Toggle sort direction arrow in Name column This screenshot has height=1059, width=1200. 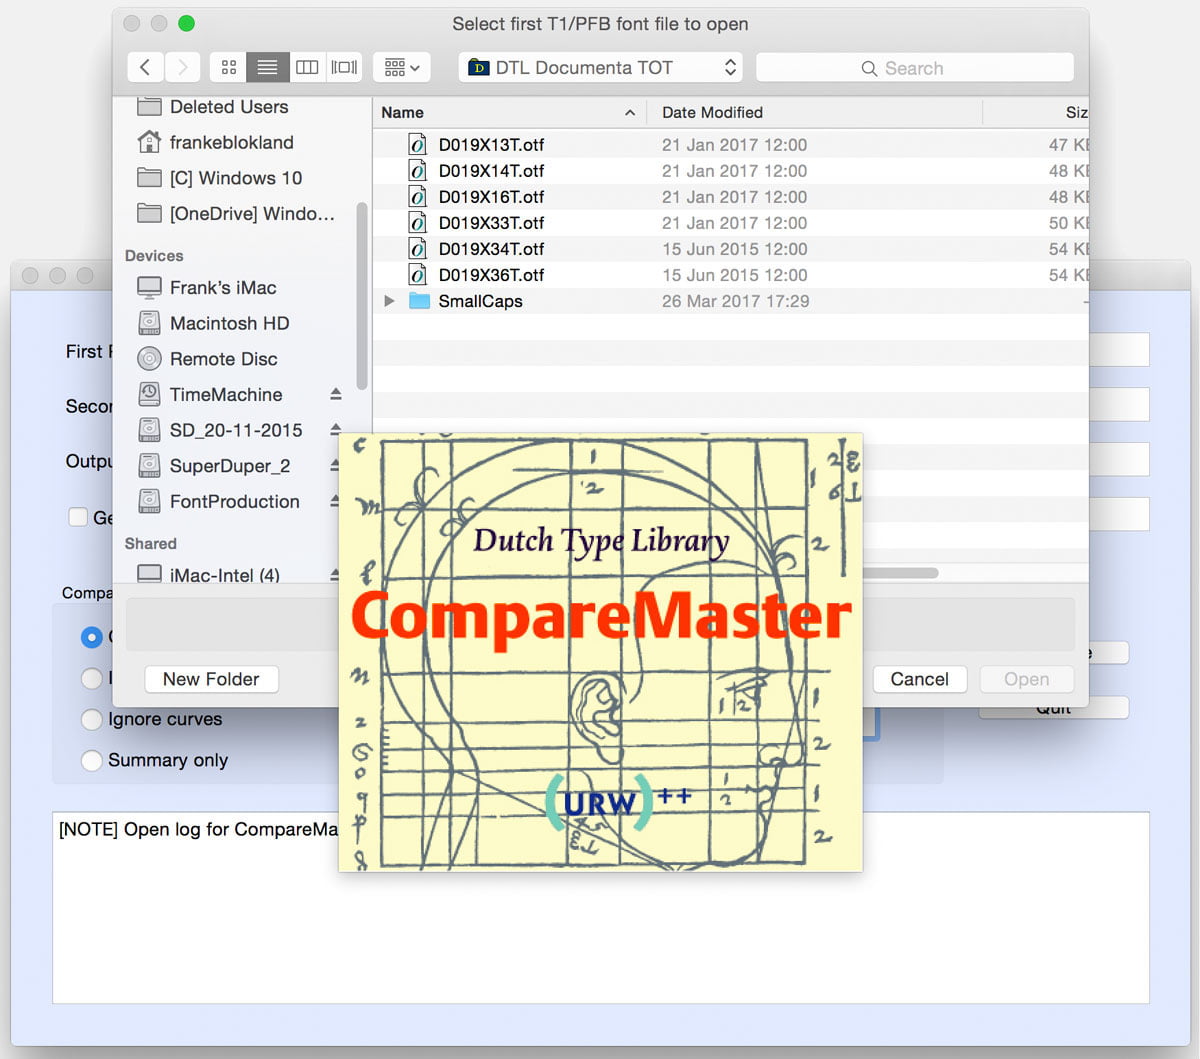[630, 113]
